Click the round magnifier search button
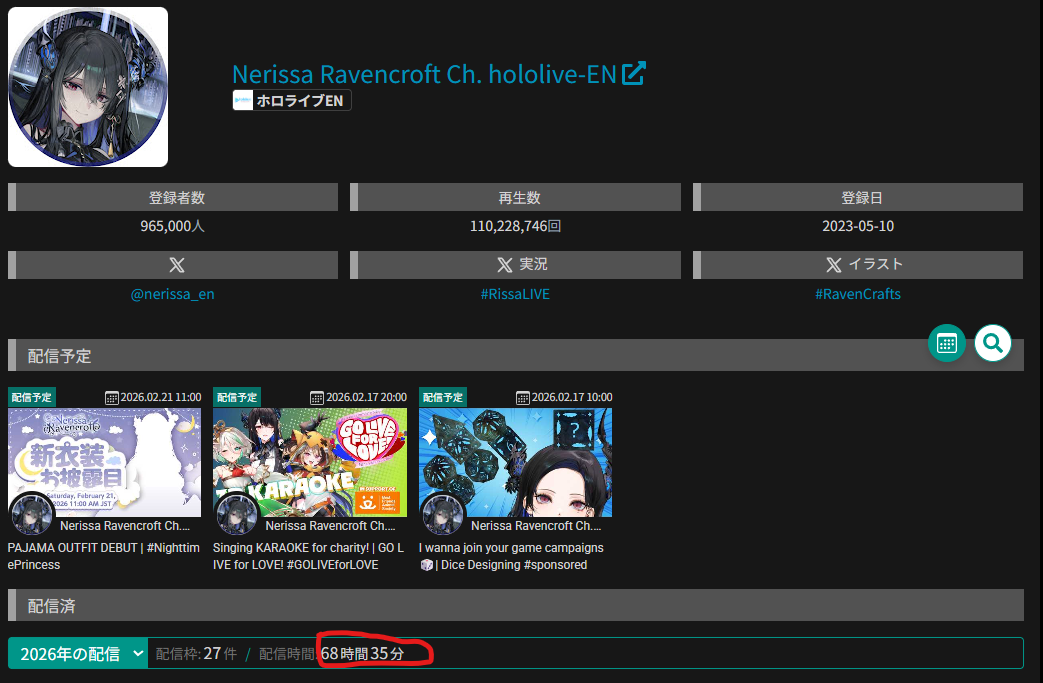Viewport: 1043px width, 683px height. pyautogui.click(x=992, y=343)
